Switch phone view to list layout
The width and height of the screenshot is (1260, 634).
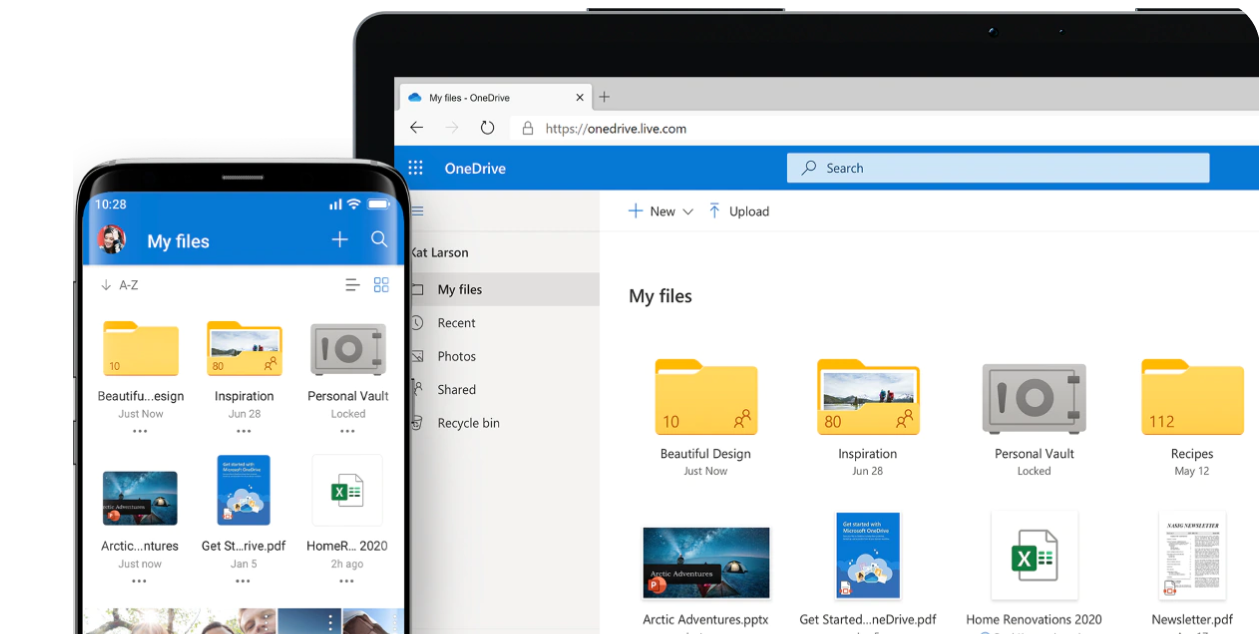[352, 285]
